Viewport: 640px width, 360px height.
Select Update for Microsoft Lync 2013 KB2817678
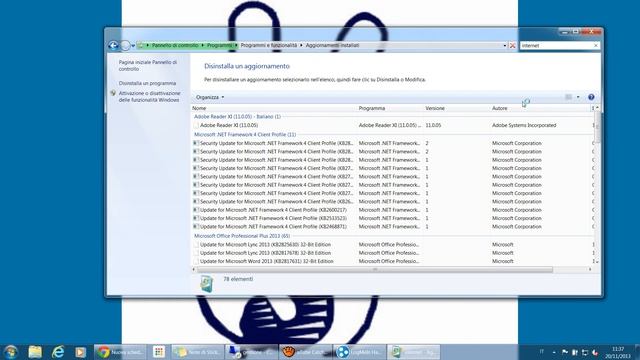393,253
